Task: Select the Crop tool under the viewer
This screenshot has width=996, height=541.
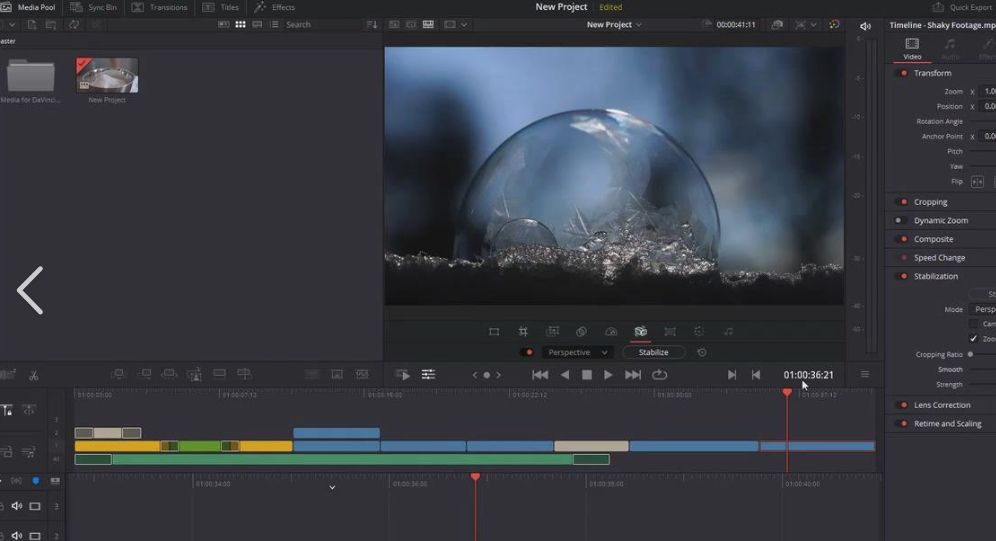Action: (x=523, y=331)
